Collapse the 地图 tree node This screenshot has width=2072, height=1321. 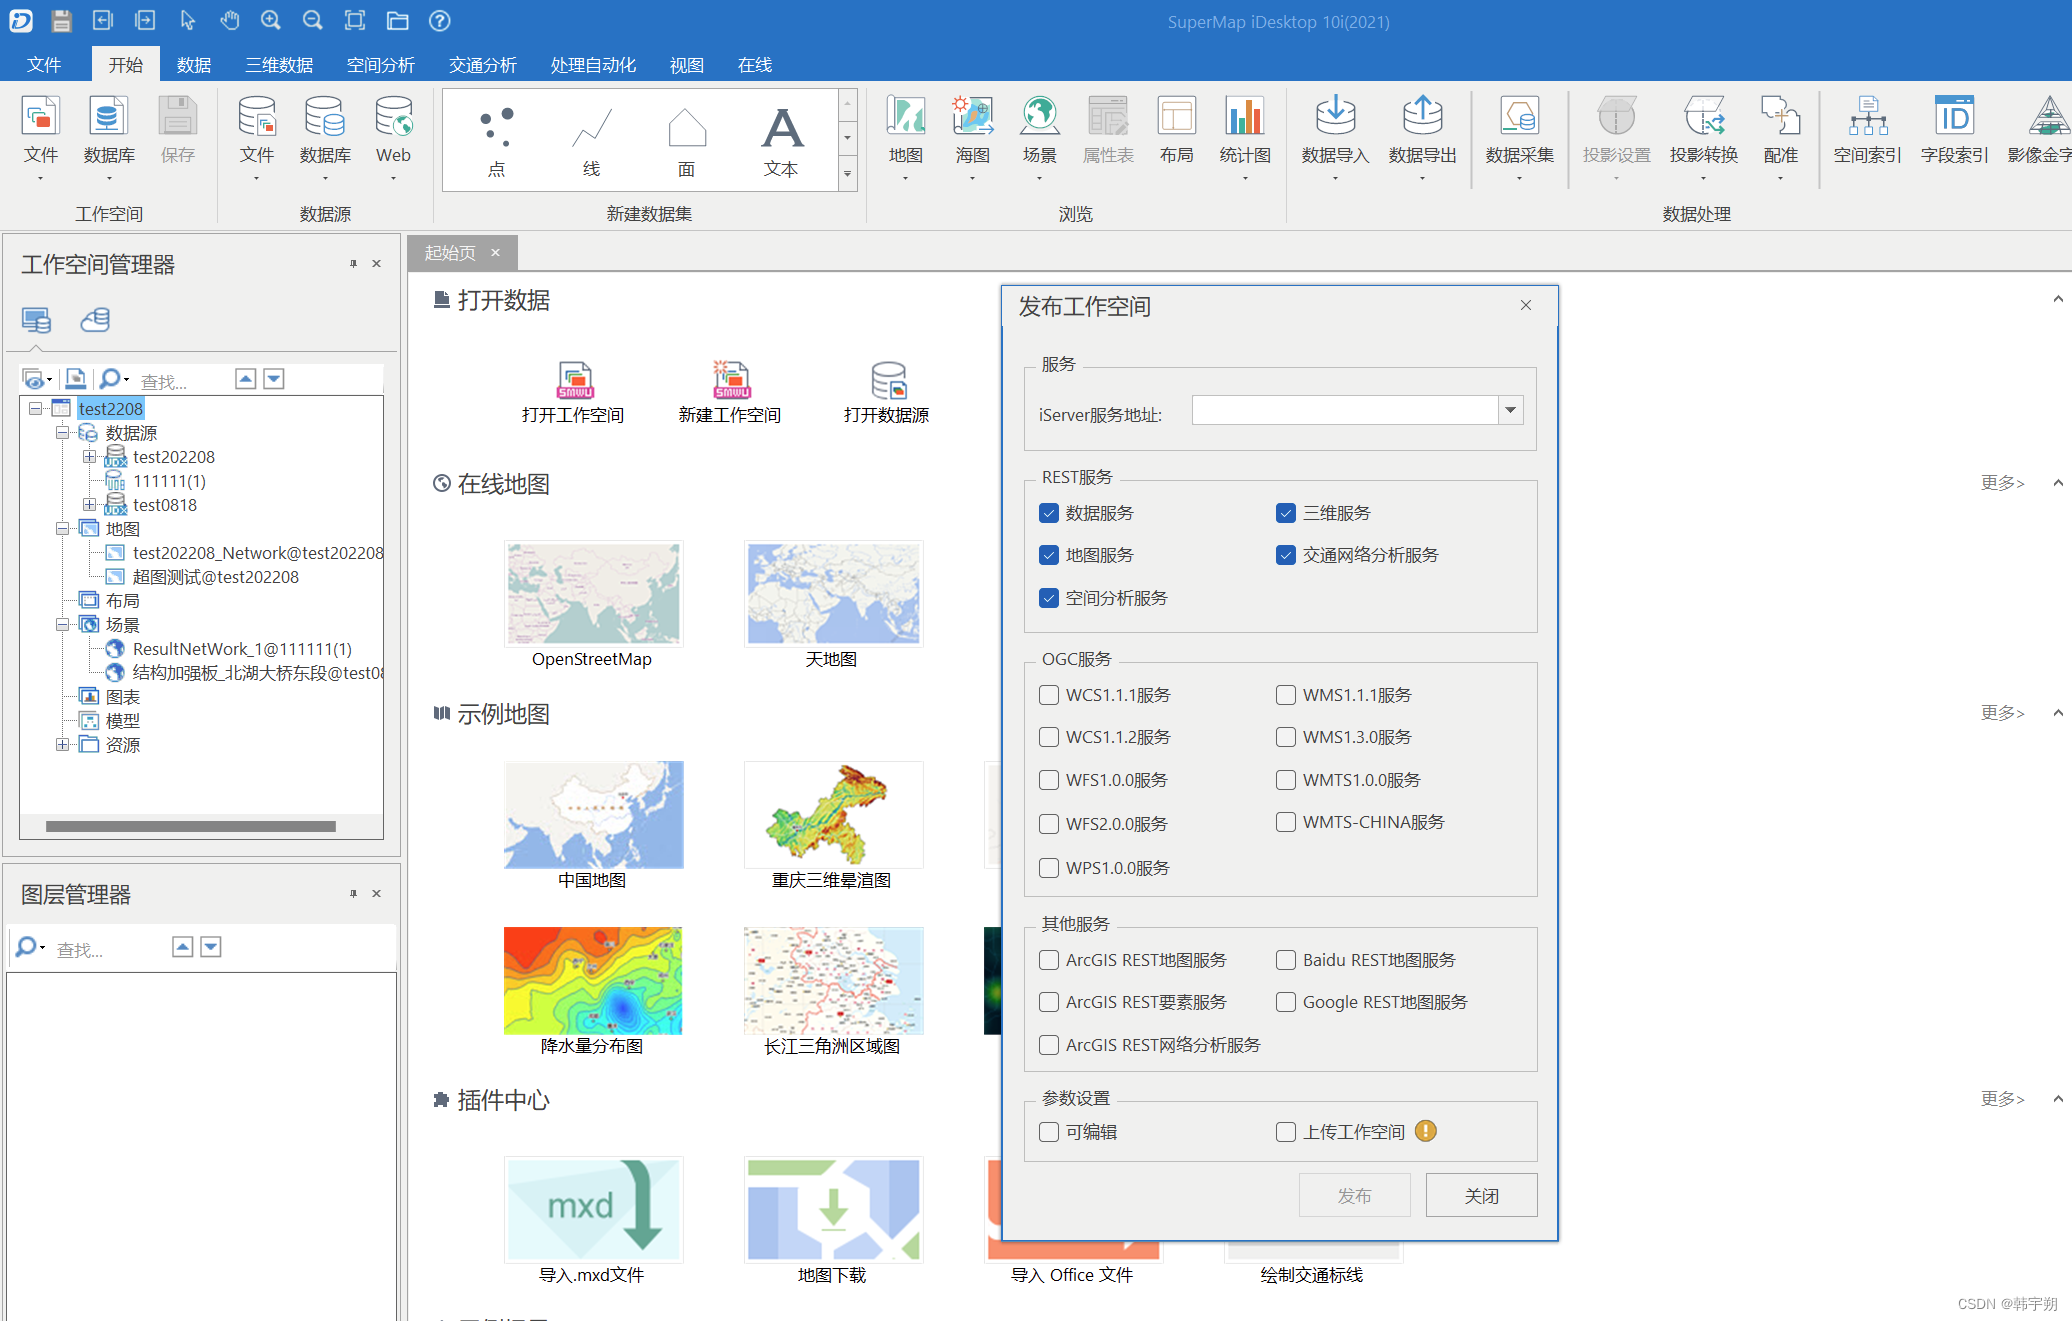coord(62,528)
